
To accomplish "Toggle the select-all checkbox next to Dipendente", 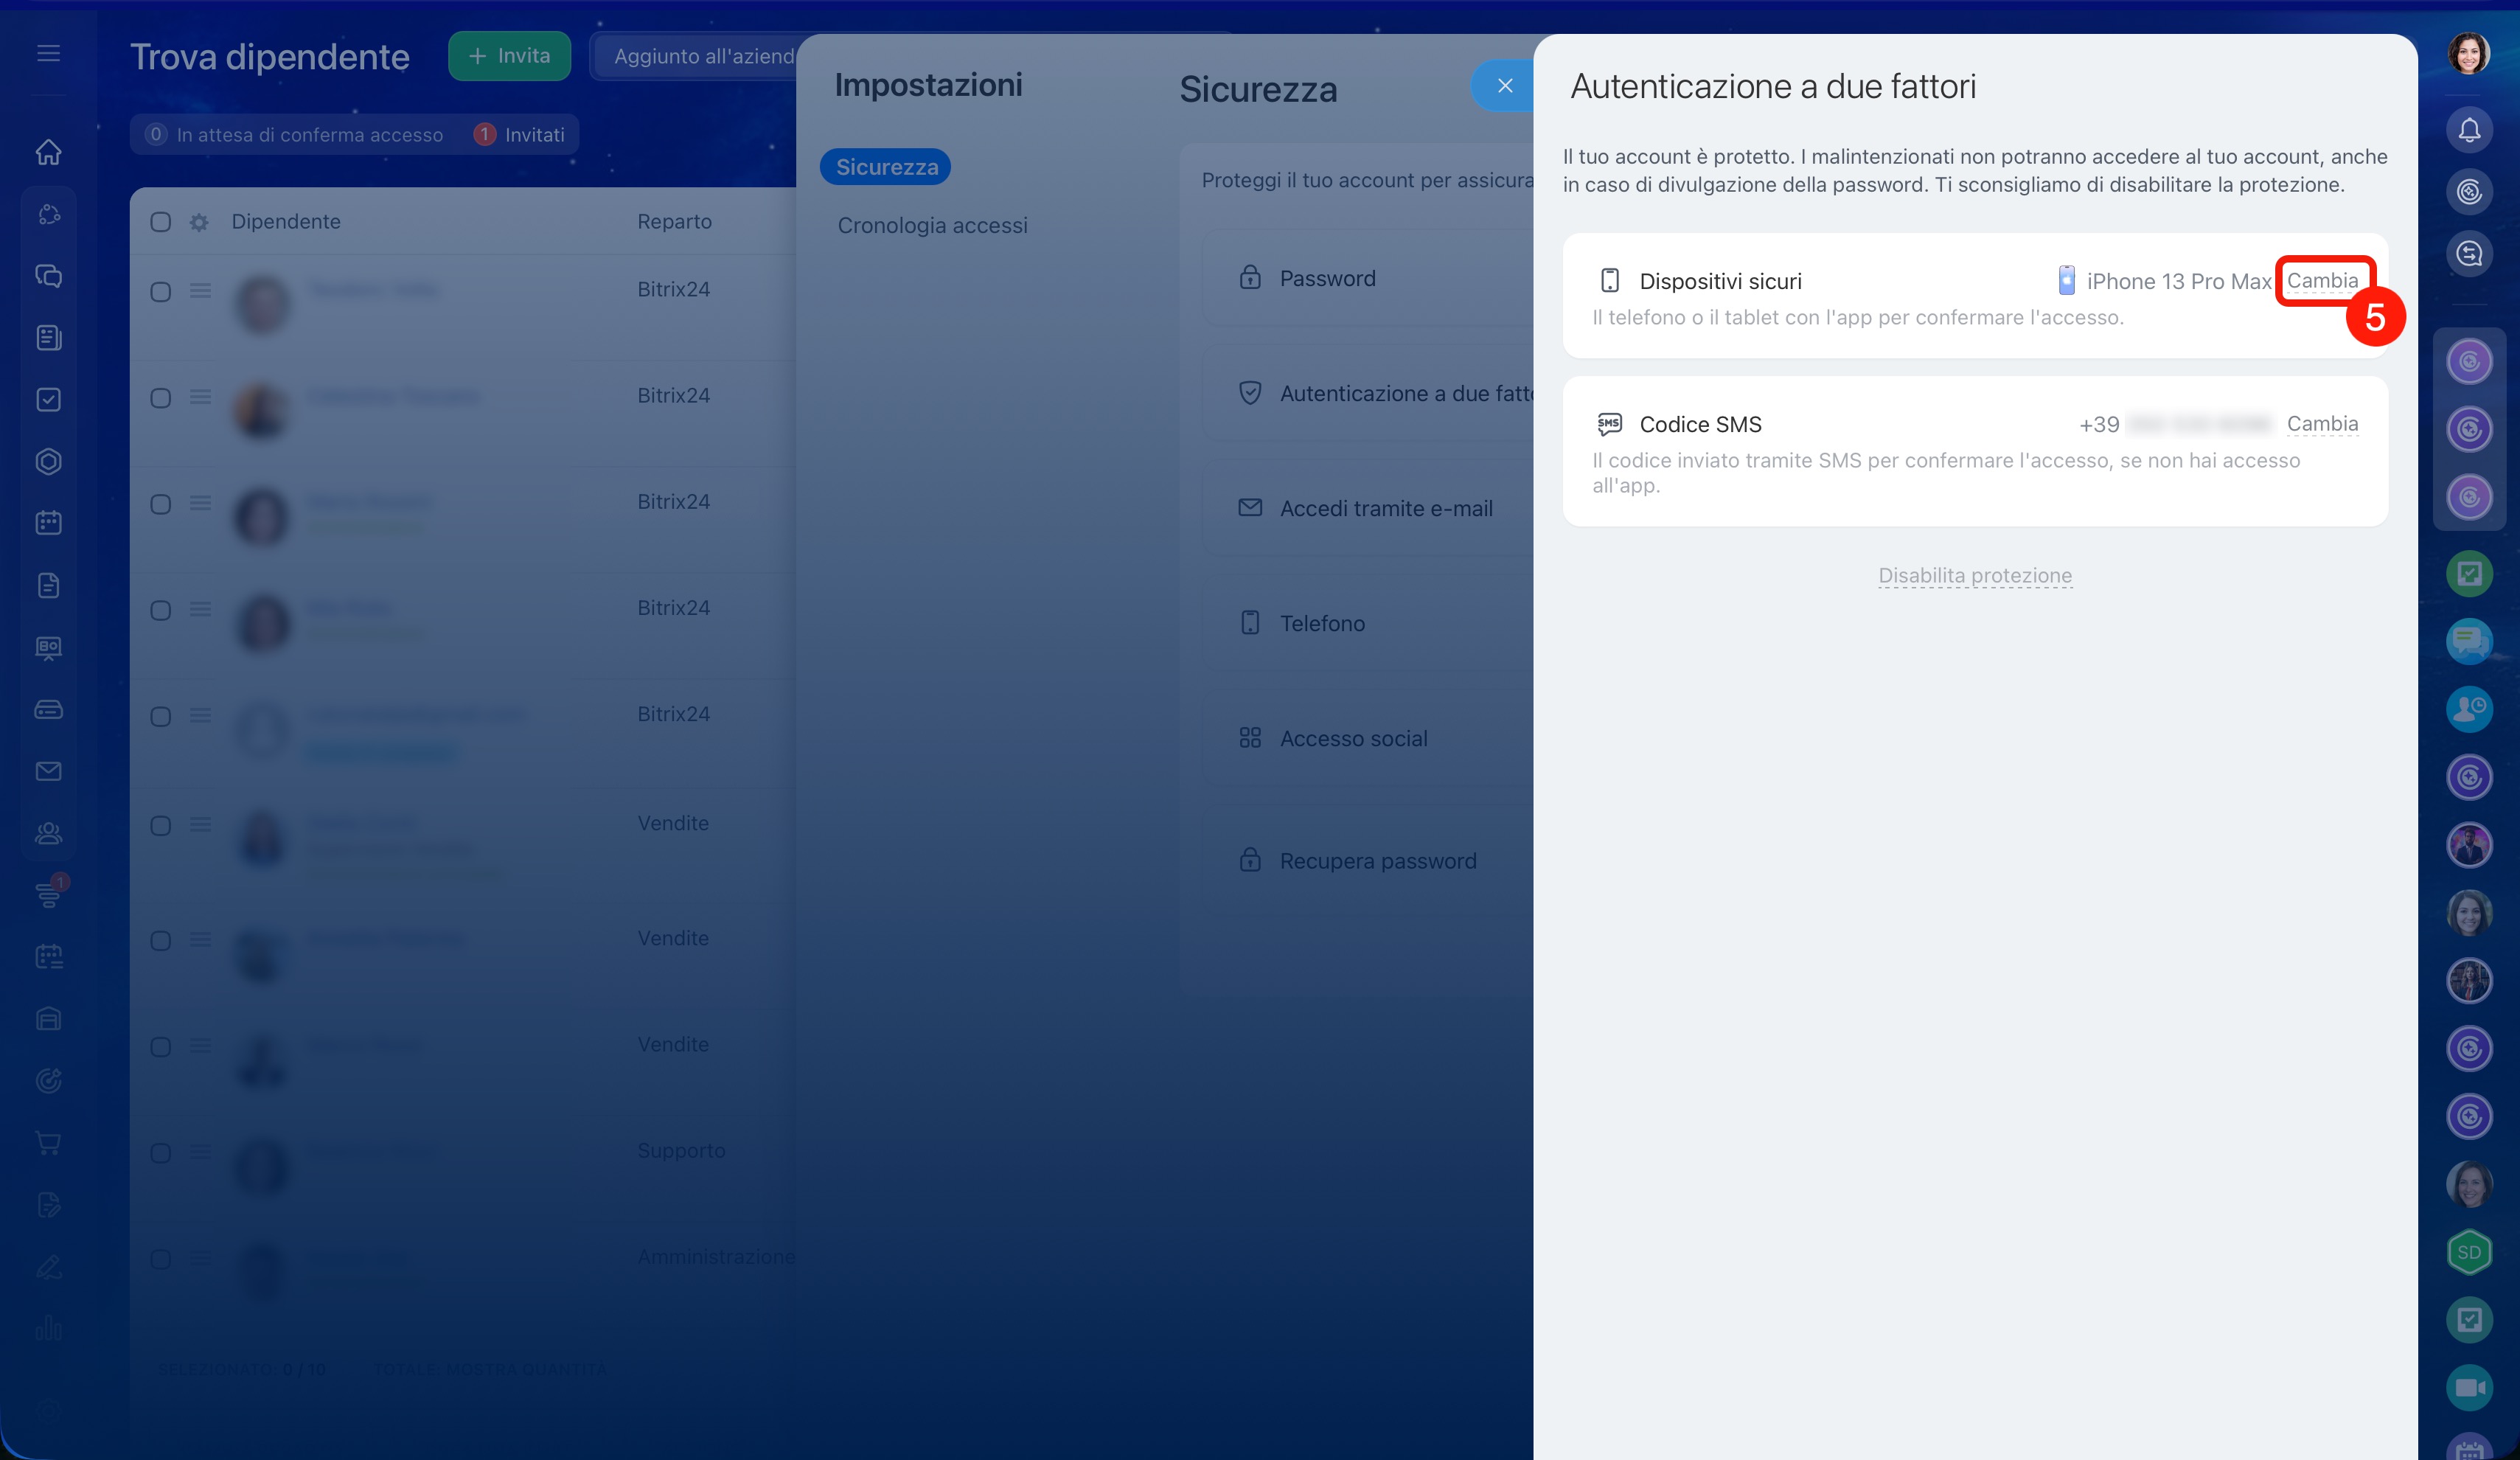I will point(160,222).
